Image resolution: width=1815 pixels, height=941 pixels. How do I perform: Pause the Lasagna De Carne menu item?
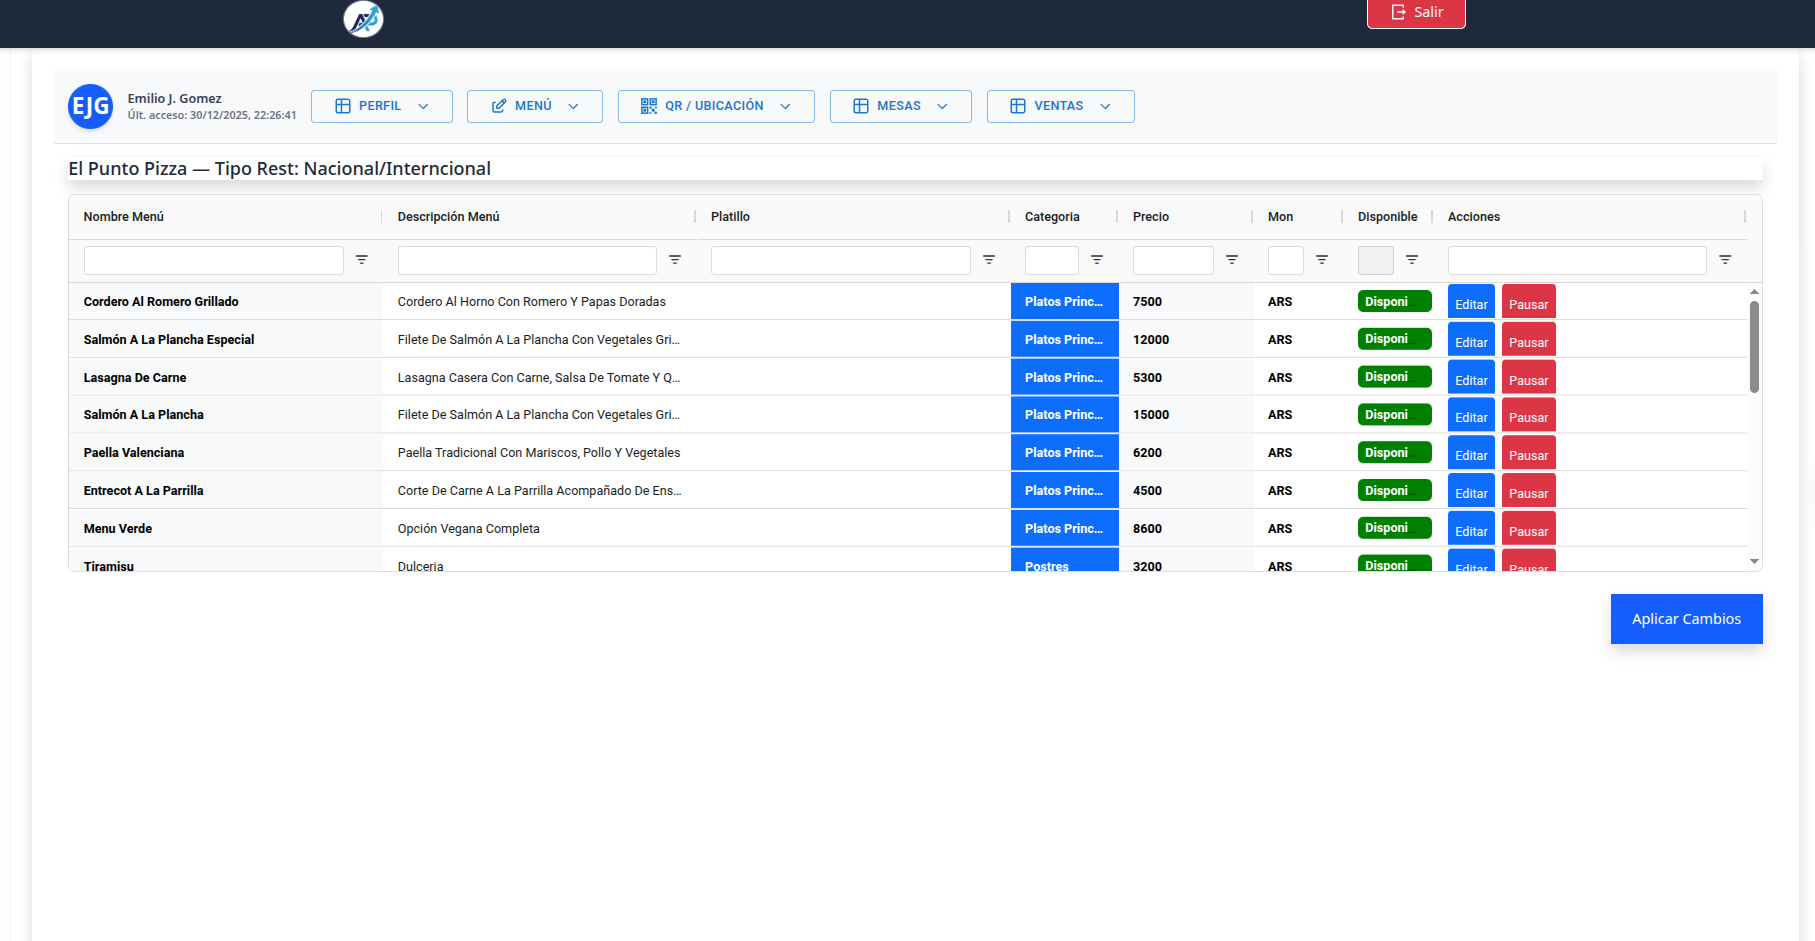(x=1528, y=378)
